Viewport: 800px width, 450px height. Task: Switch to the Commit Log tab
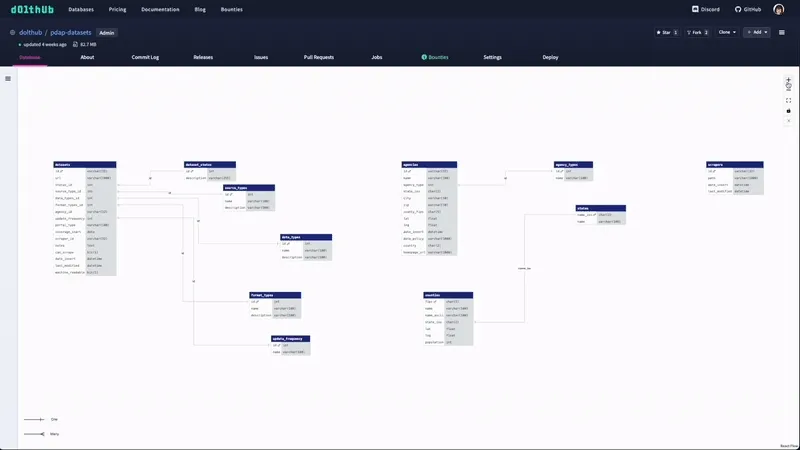pyautogui.click(x=145, y=58)
